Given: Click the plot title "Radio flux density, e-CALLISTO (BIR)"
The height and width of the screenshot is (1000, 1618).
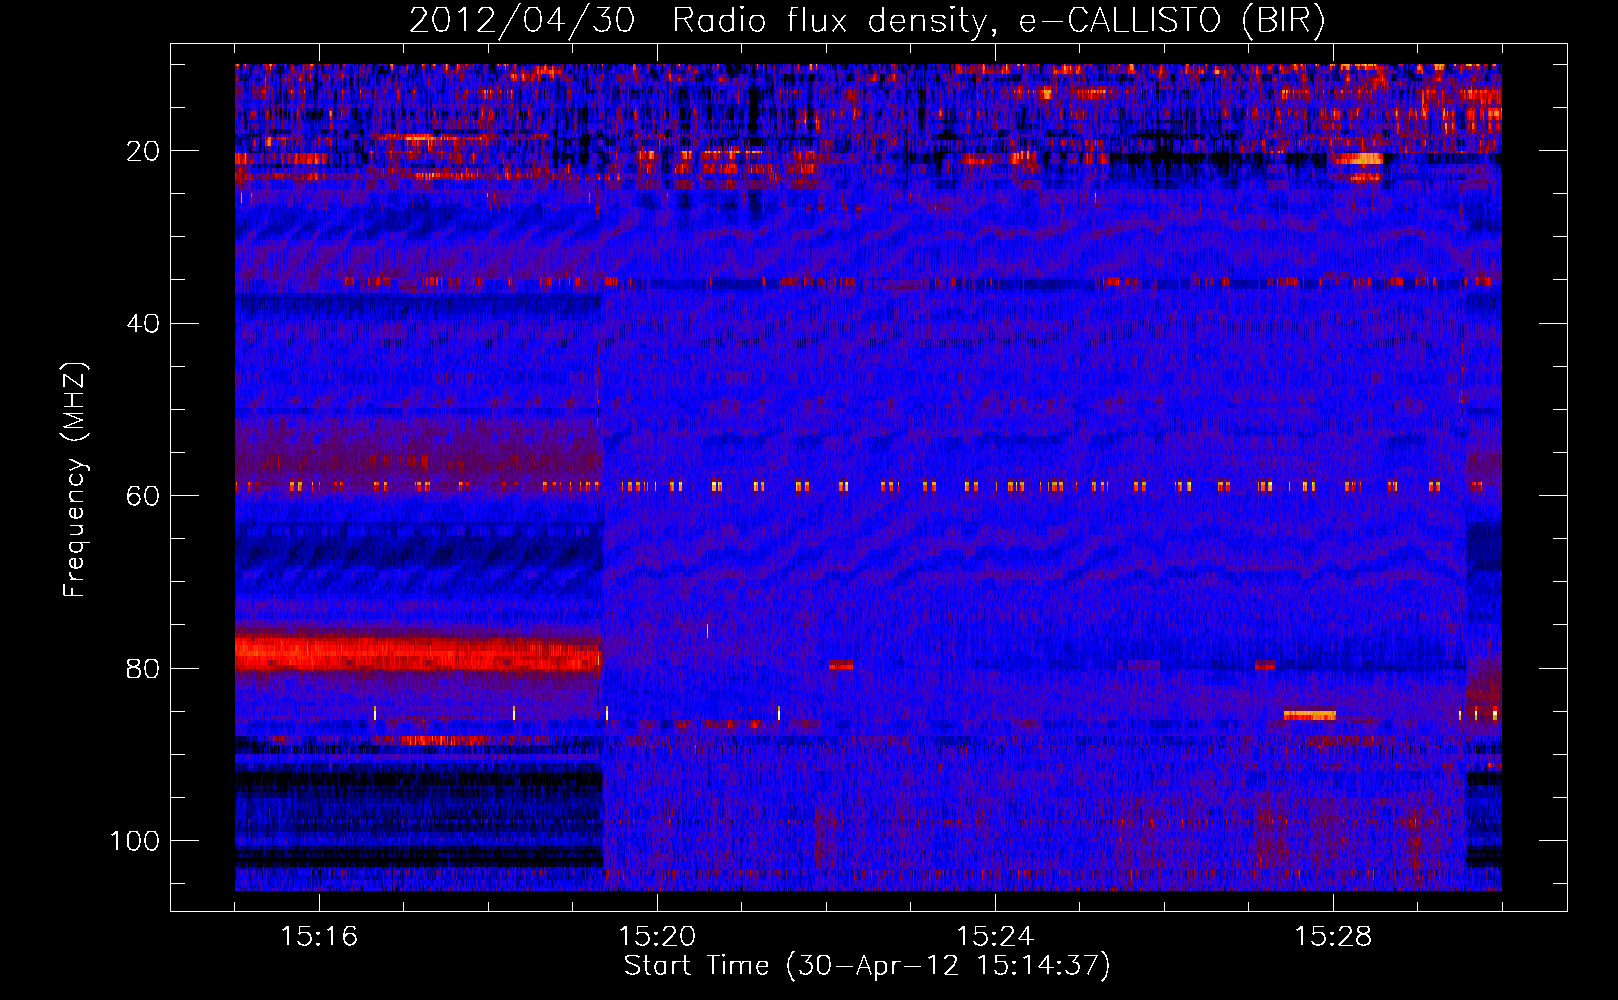Looking at the screenshot, I should (x=998, y=21).
